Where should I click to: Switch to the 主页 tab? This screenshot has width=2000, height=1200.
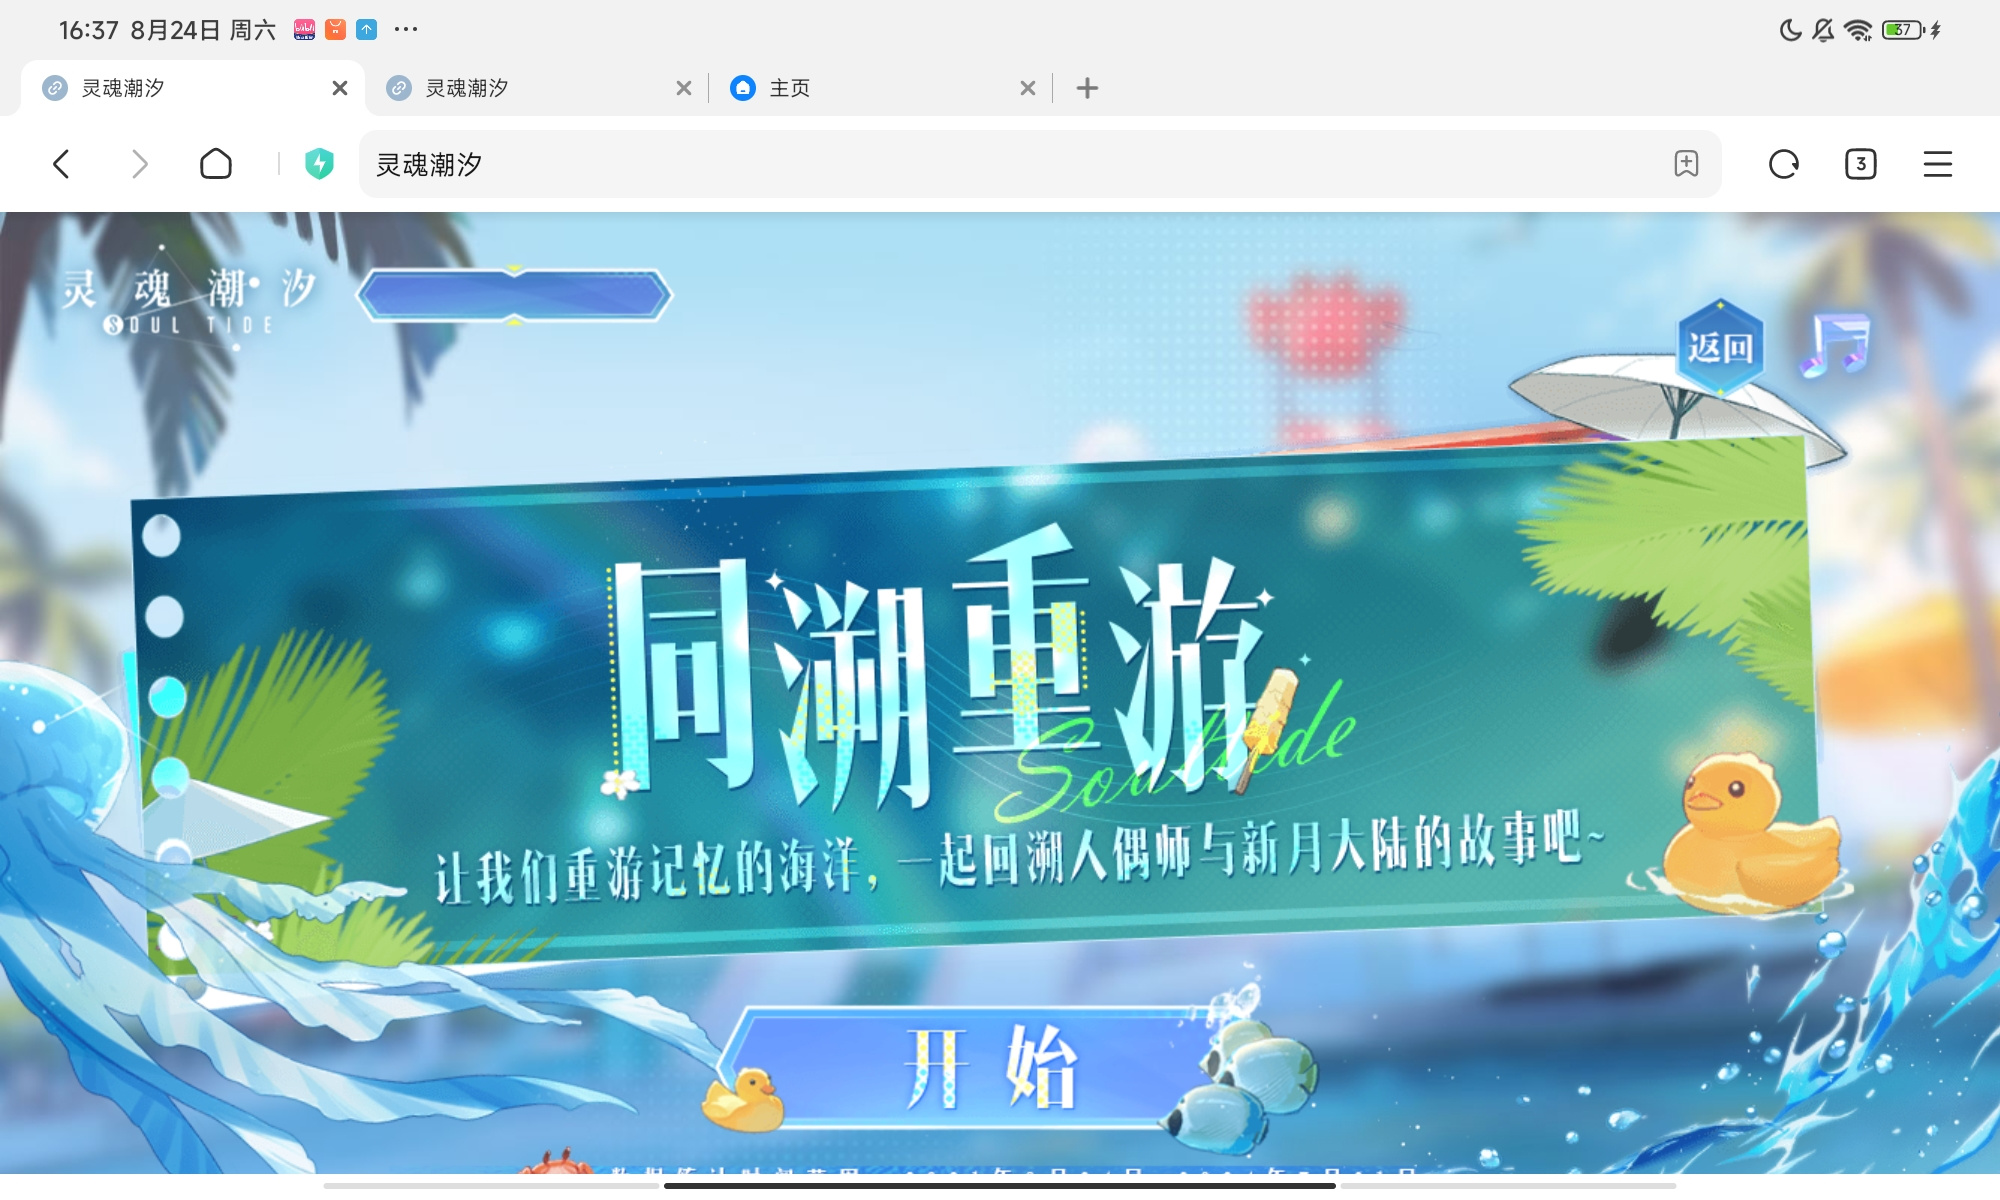pos(881,88)
